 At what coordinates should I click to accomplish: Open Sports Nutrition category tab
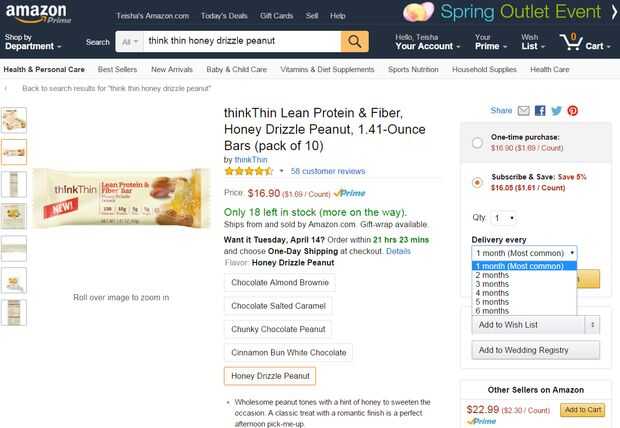point(413,70)
